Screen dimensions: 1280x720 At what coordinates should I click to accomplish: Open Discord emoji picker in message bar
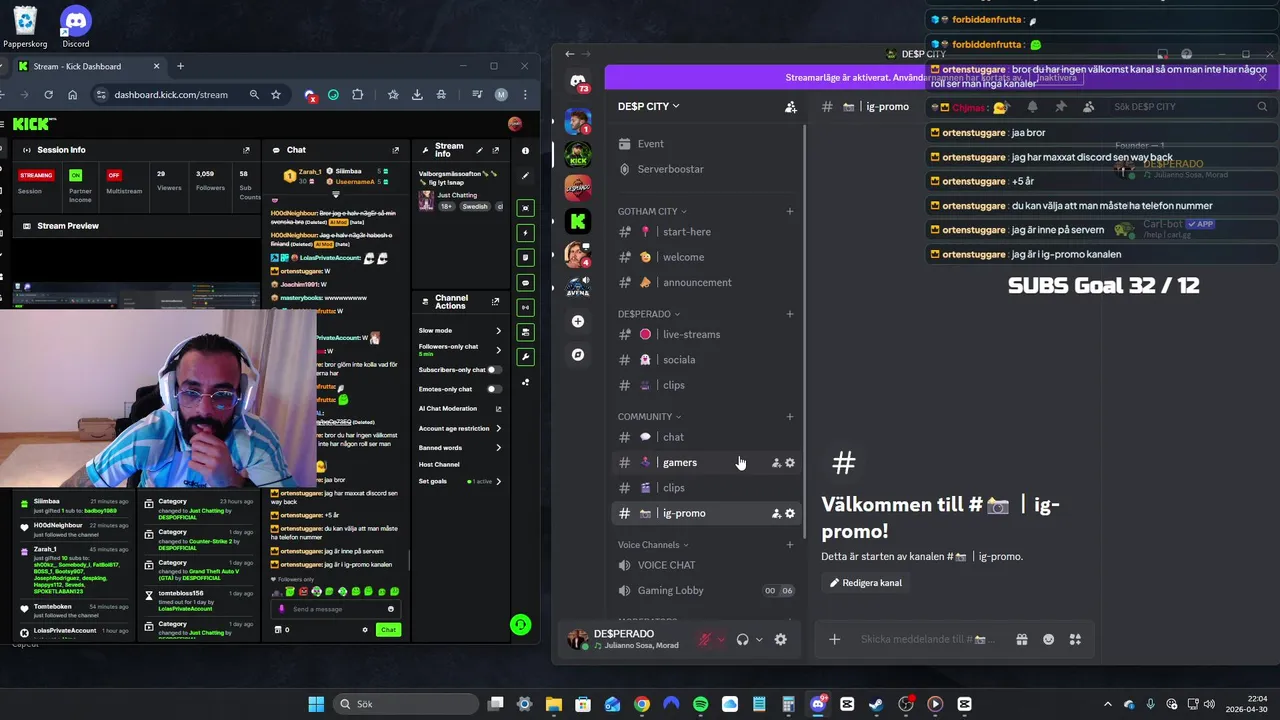point(1048,640)
